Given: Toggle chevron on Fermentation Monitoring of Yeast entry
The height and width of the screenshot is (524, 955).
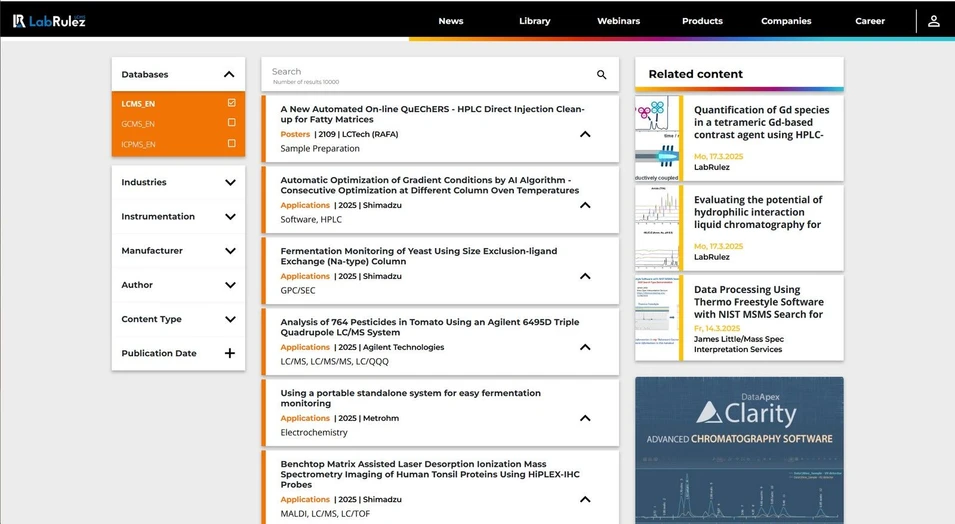Looking at the screenshot, I should [585, 276].
